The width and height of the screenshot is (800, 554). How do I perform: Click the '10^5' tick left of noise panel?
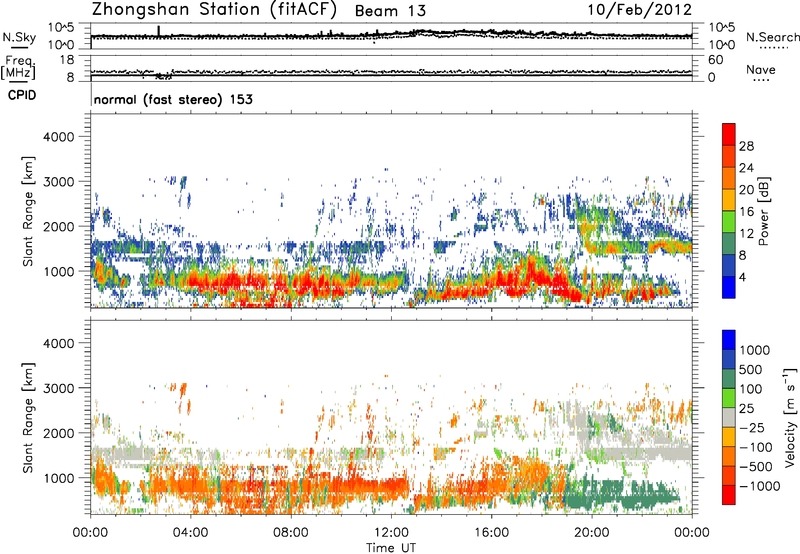[x=61, y=28]
